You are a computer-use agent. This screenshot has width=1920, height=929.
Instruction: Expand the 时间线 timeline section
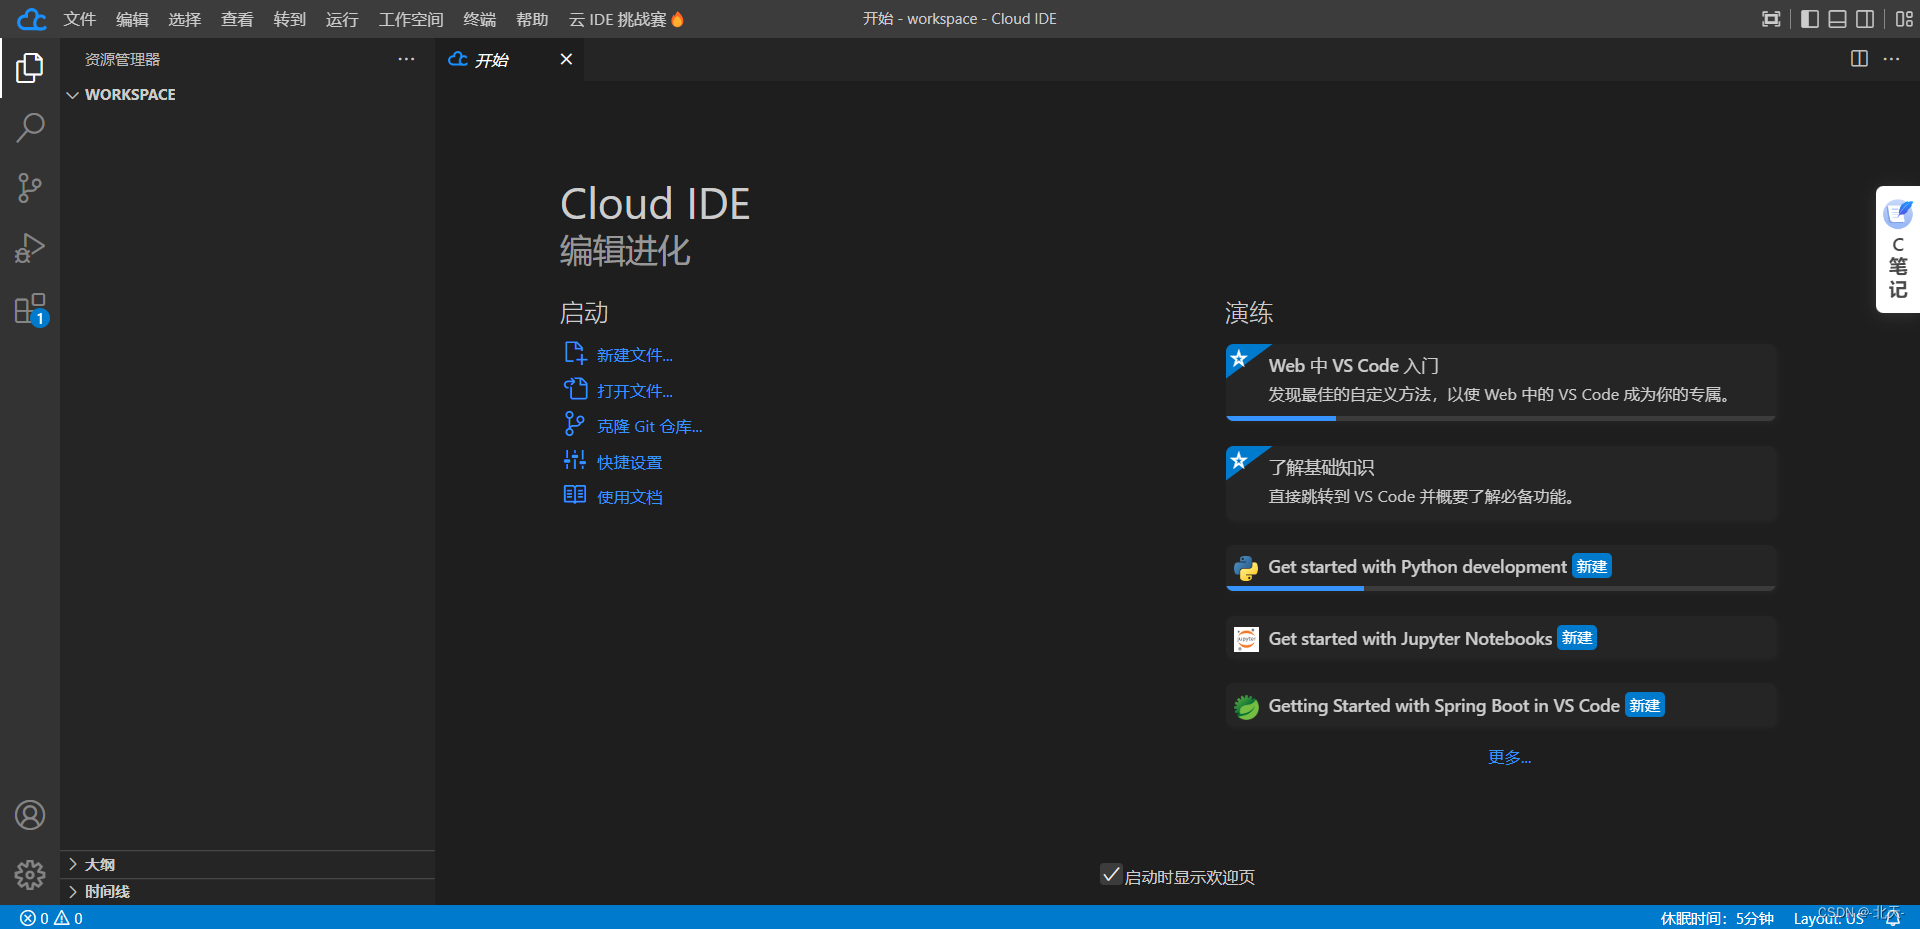click(x=247, y=891)
